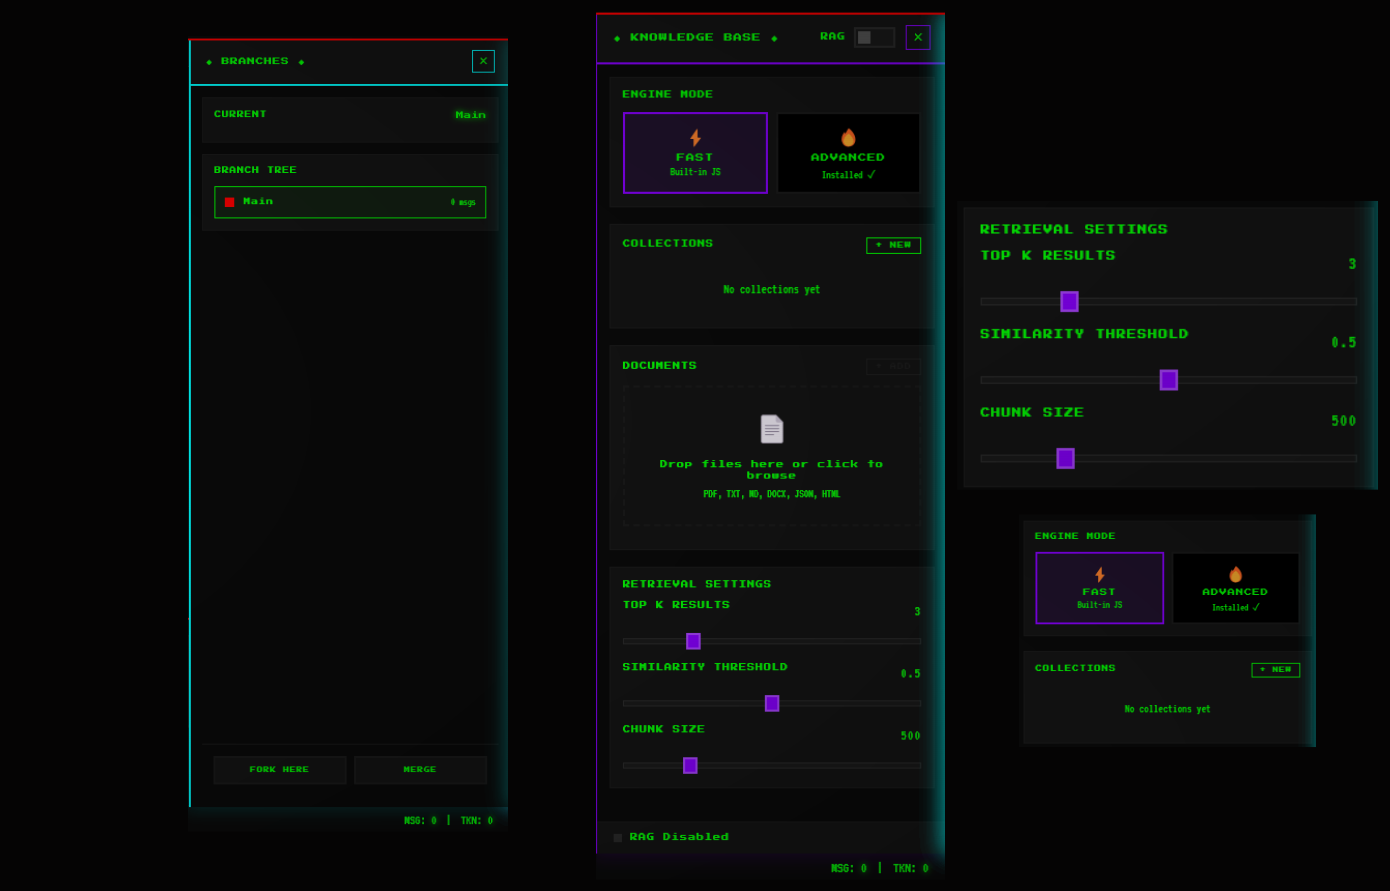Click the flame icon in the small floating Engine Mode card
This screenshot has width=1390, height=891.
[x=1235, y=574]
